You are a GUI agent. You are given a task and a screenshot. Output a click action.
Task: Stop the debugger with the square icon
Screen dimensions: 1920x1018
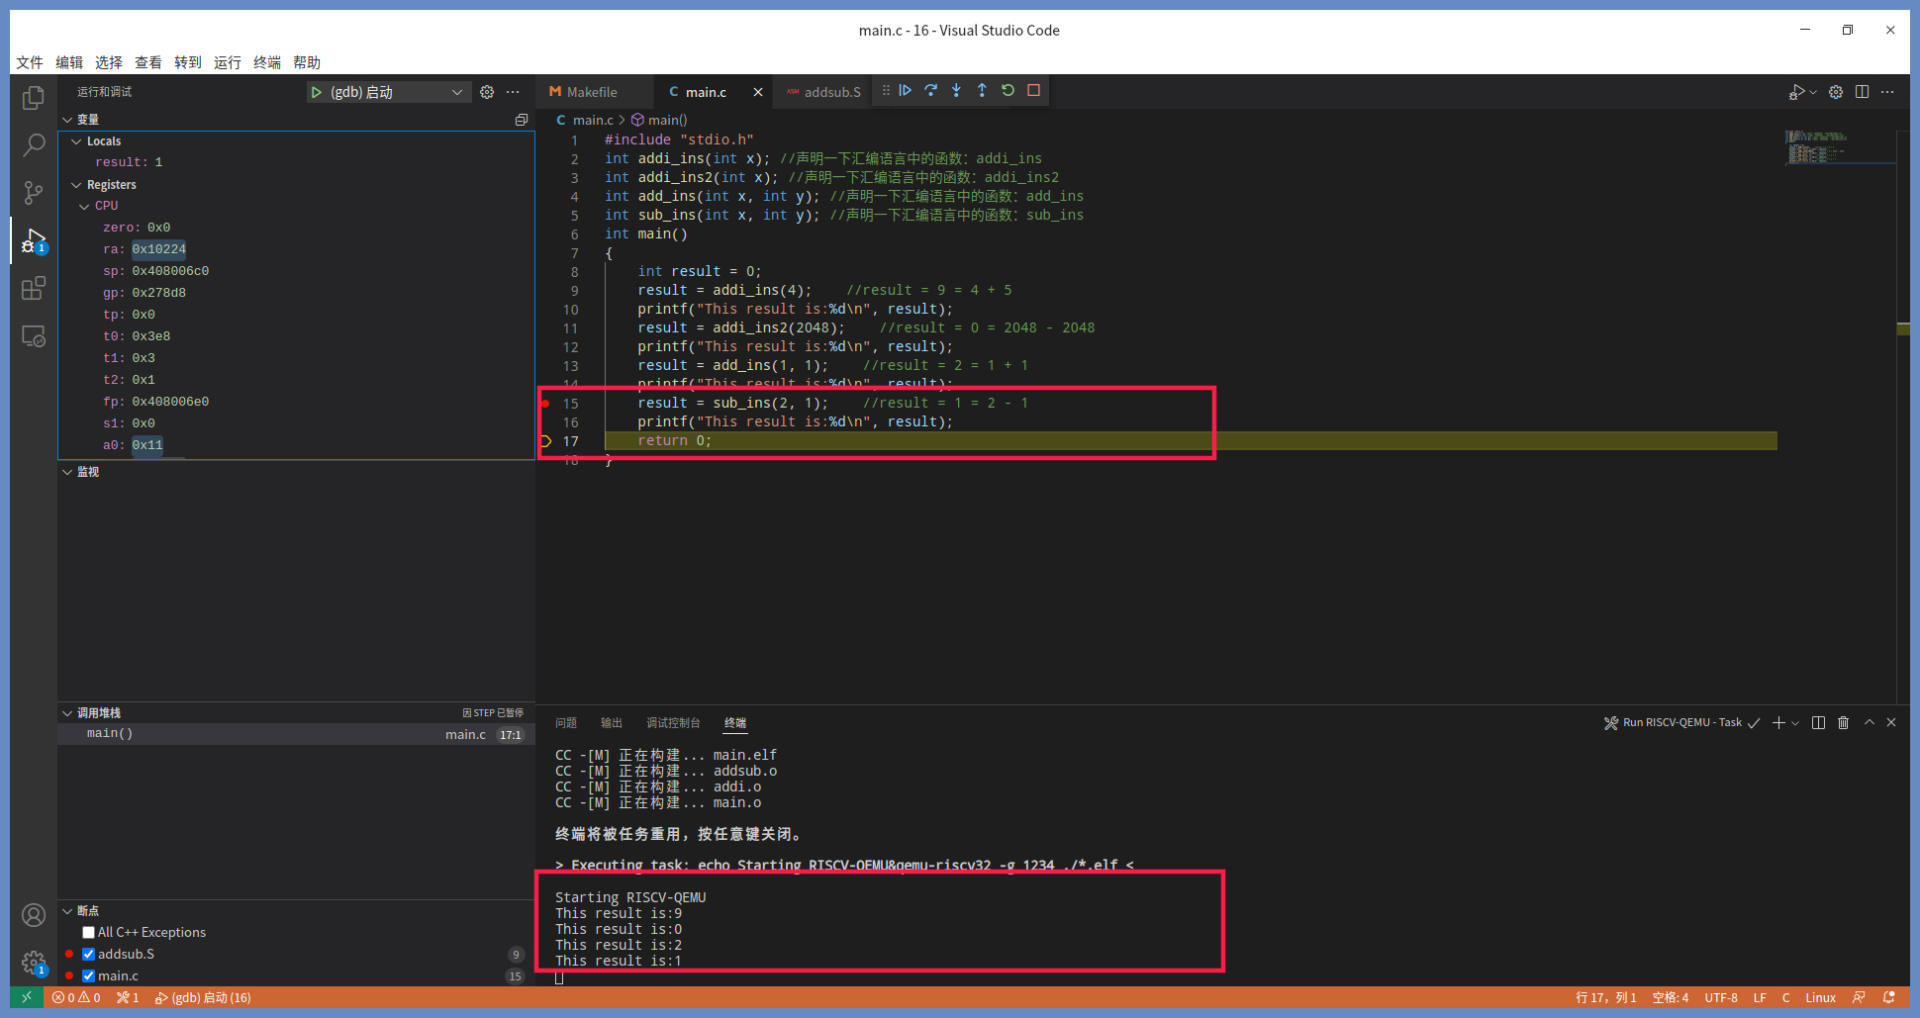(x=1034, y=91)
